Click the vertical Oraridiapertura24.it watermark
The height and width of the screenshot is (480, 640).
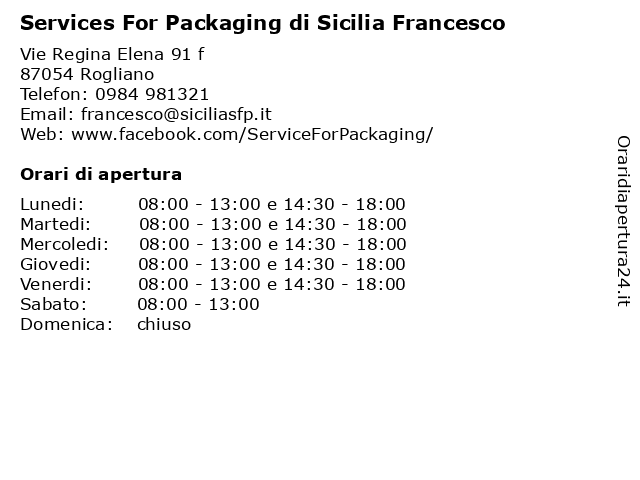(x=623, y=221)
